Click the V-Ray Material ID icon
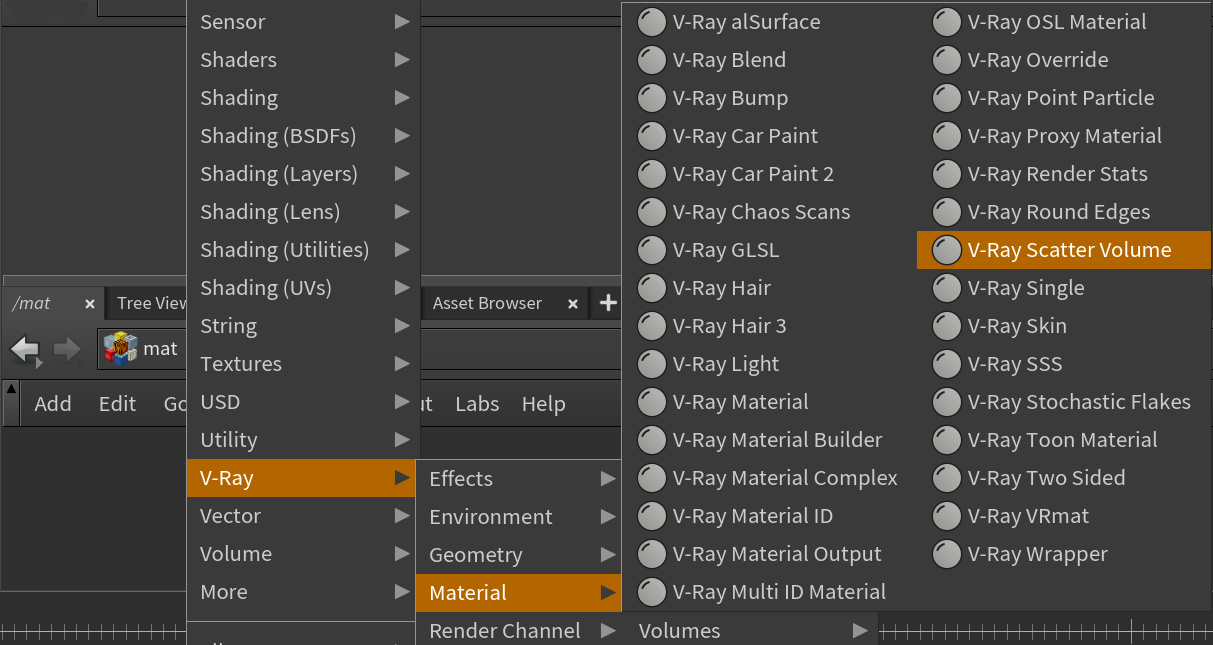 (652, 516)
